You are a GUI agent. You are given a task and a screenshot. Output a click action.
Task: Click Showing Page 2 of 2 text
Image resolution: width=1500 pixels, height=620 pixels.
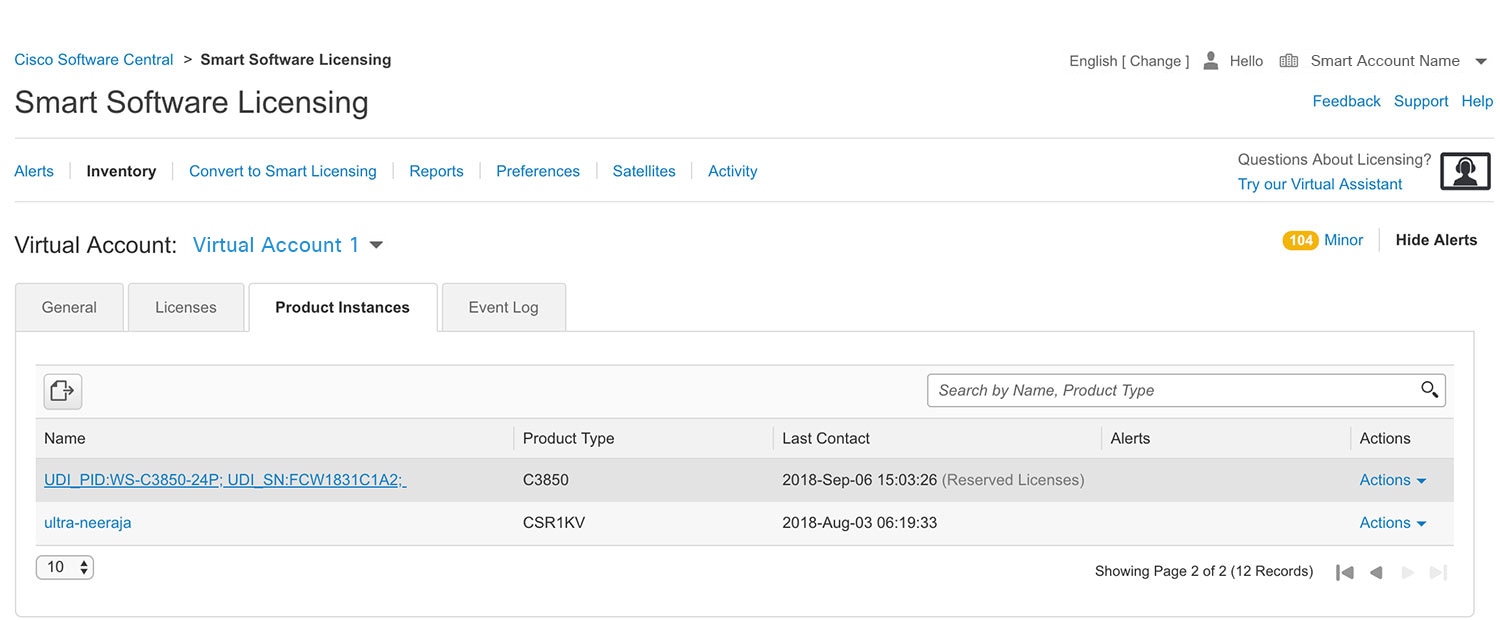pyautogui.click(x=1204, y=571)
